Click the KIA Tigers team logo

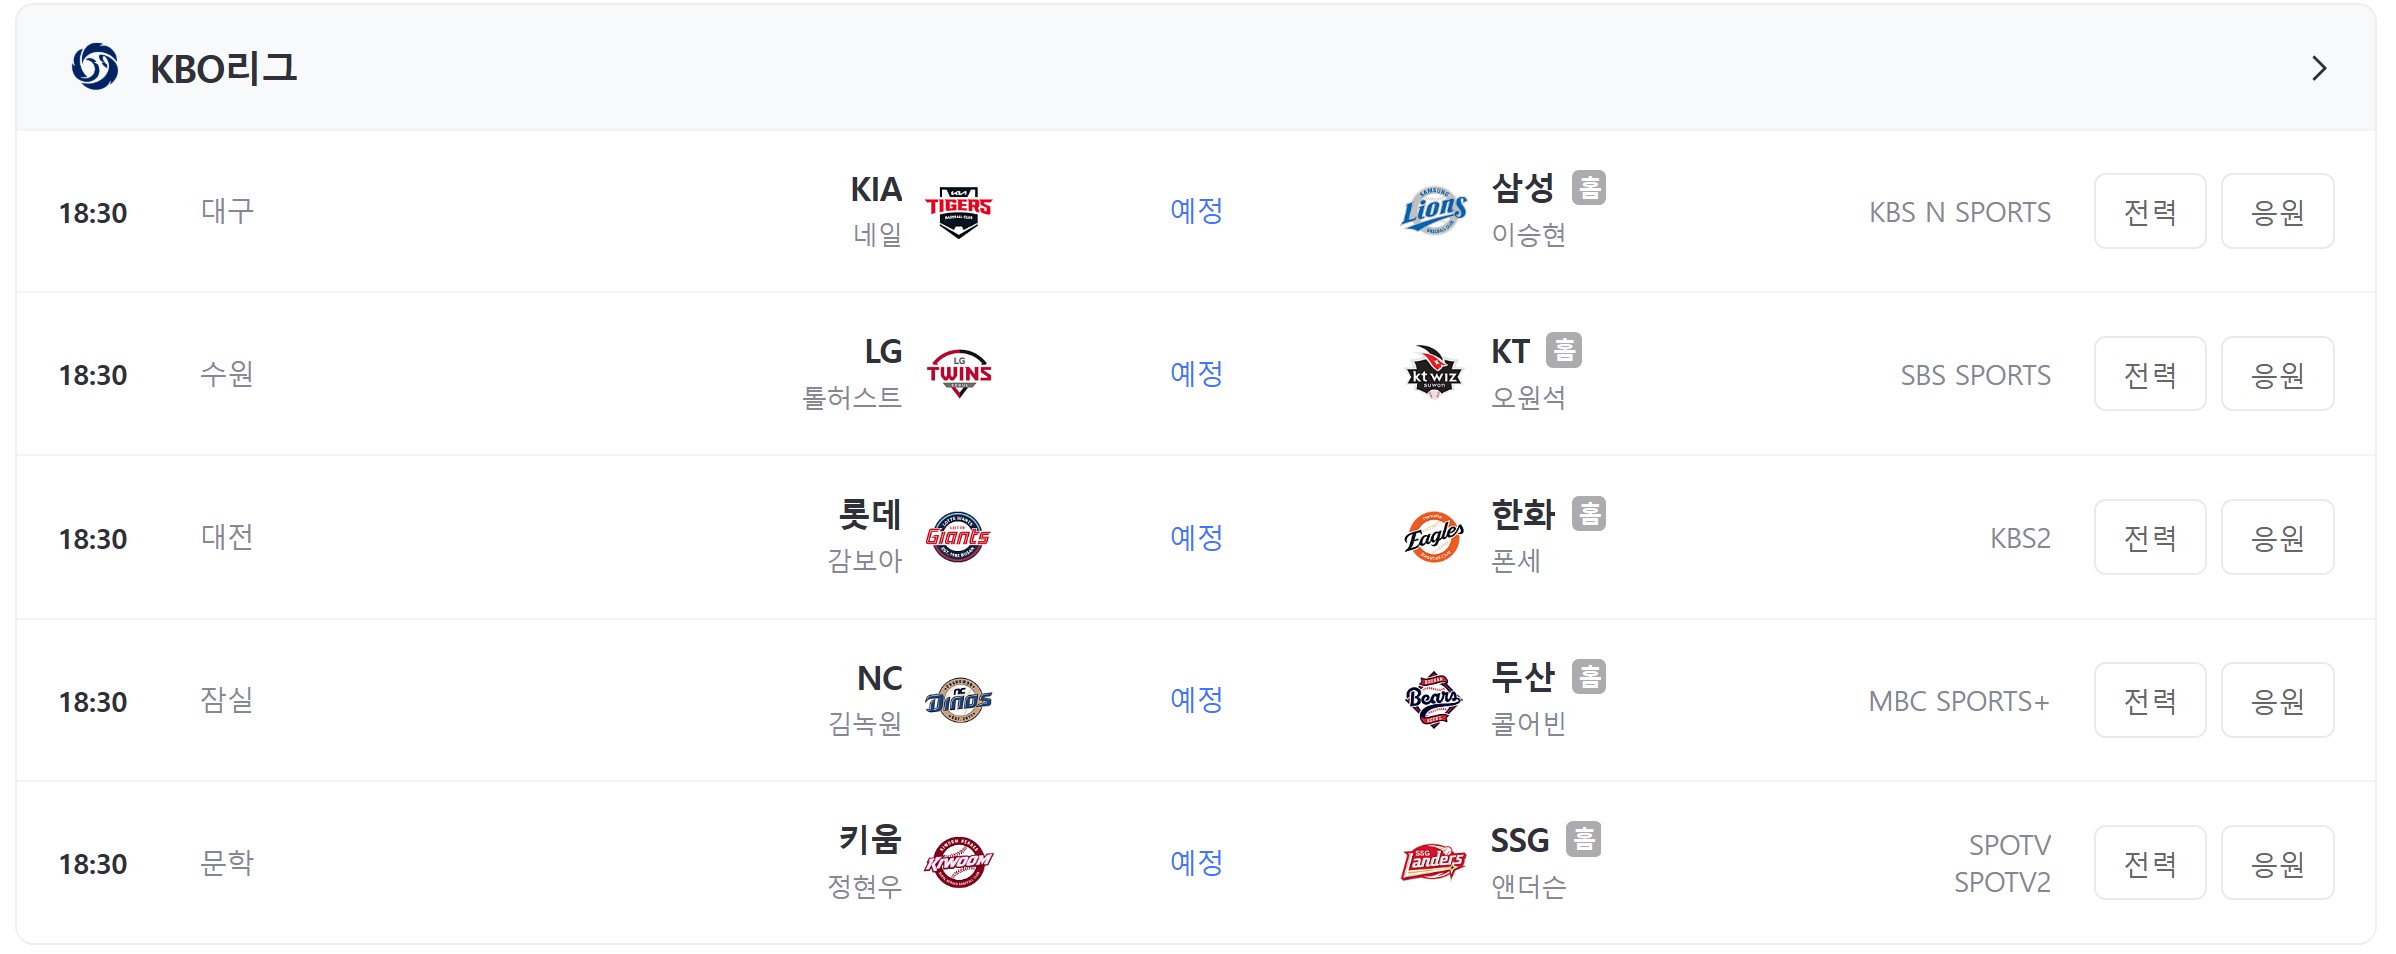tap(958, 211)
